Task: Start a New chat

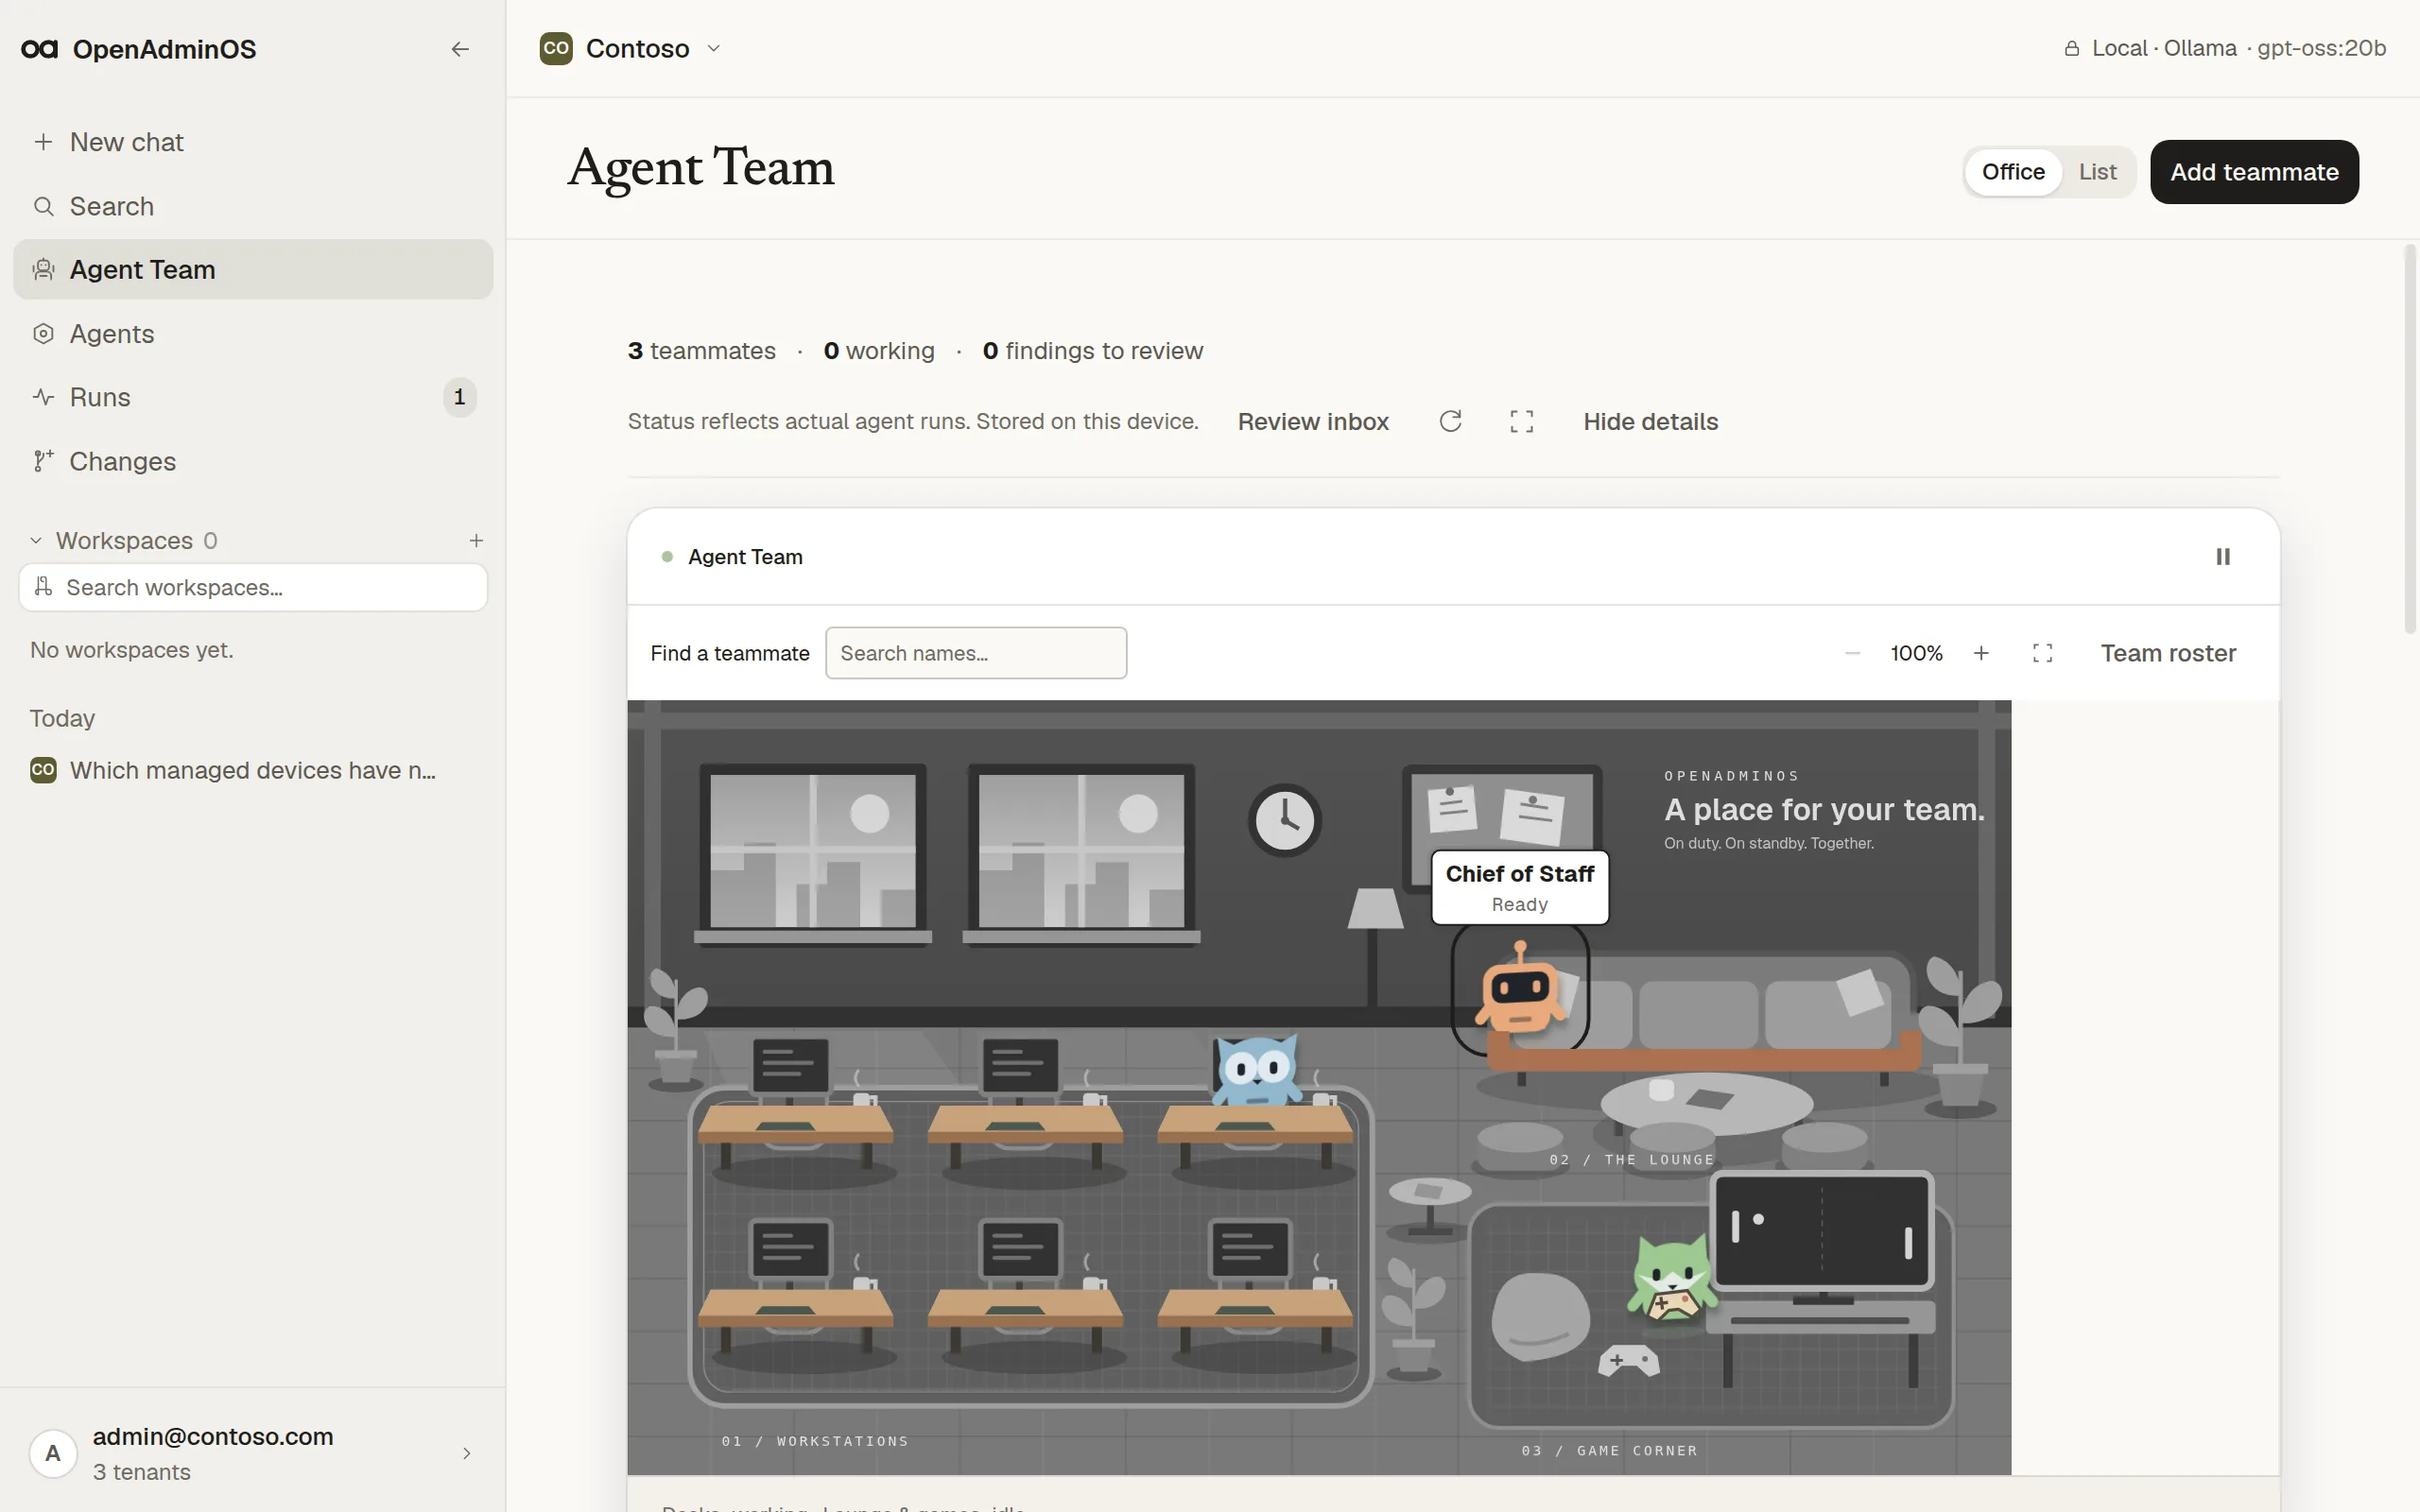Action: pyautogui.click(x=253, y=142)
